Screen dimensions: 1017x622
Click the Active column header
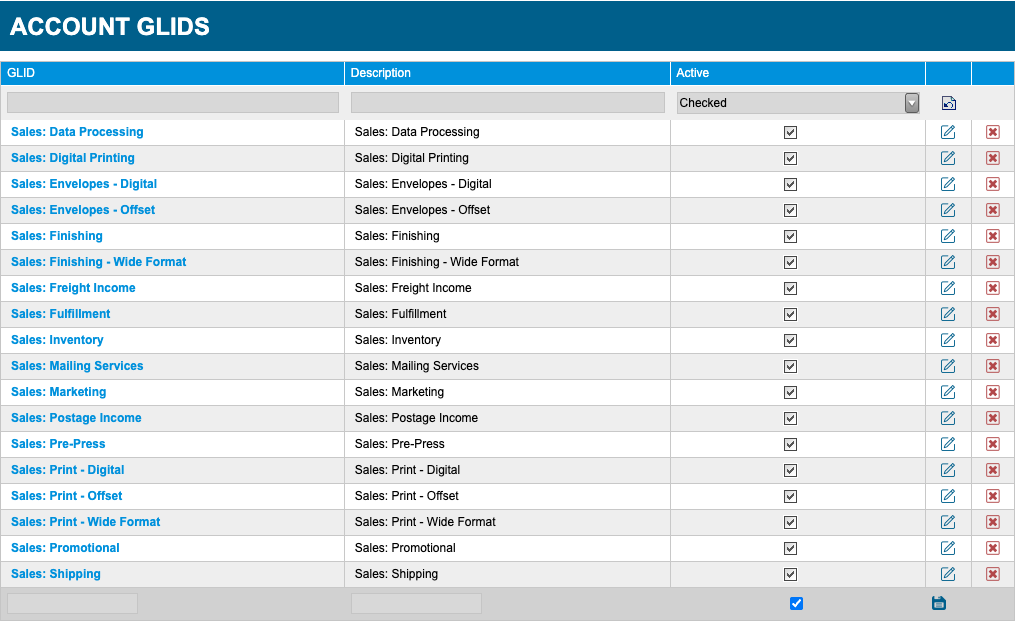692,73
